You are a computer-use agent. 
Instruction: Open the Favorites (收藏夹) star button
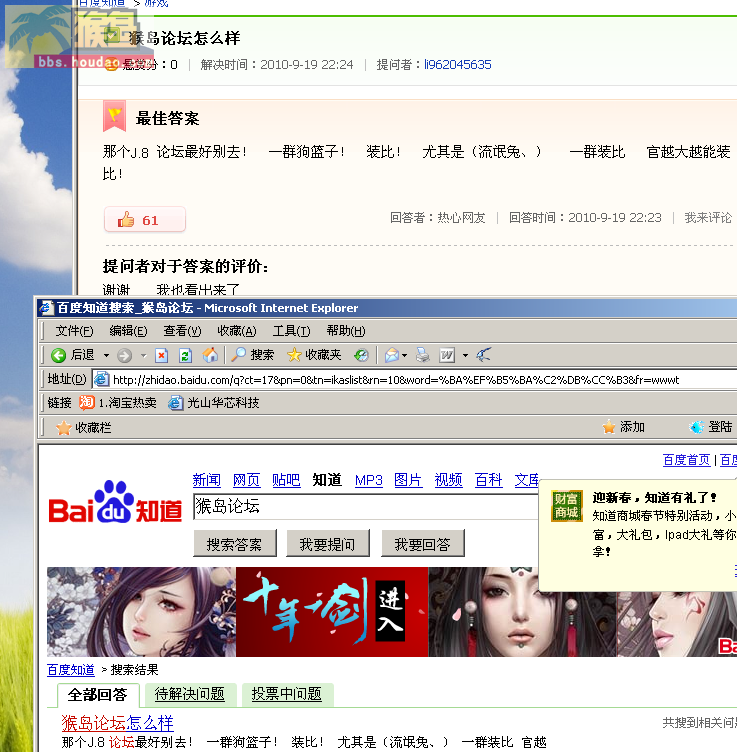pyautogui.click(x=314, y=355)
